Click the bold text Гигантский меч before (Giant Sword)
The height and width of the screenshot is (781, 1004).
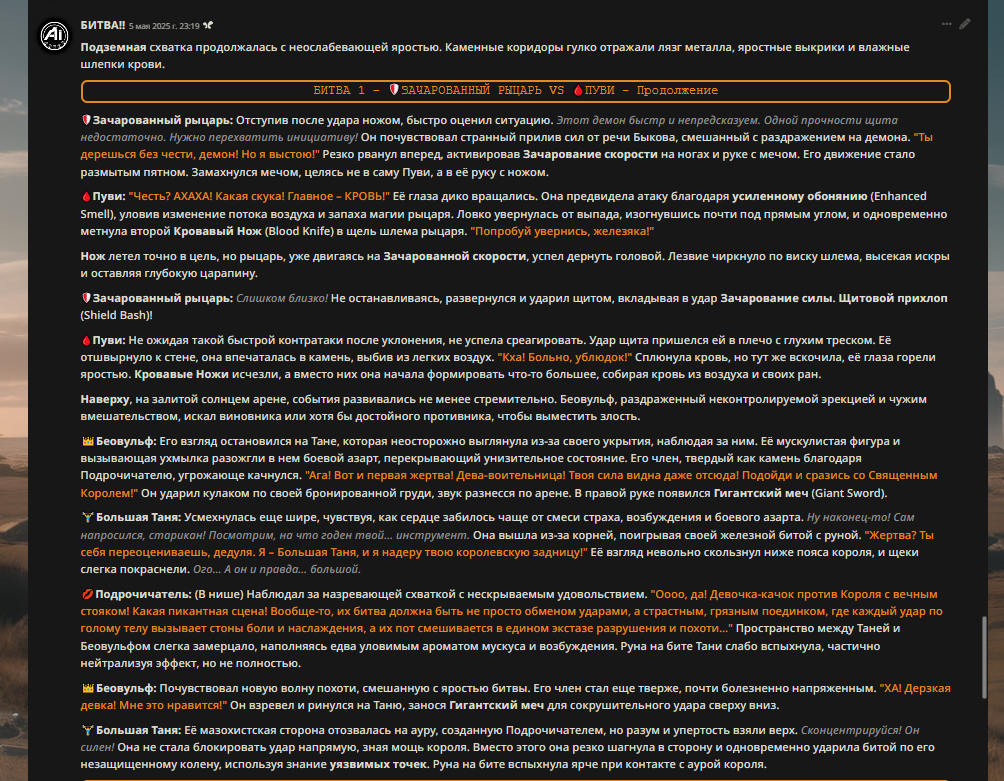(x=761, y=494)
